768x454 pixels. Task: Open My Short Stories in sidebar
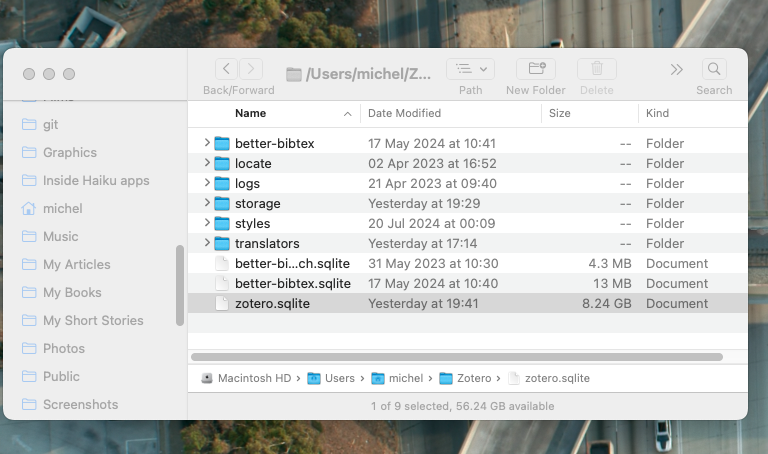(93, 320)
